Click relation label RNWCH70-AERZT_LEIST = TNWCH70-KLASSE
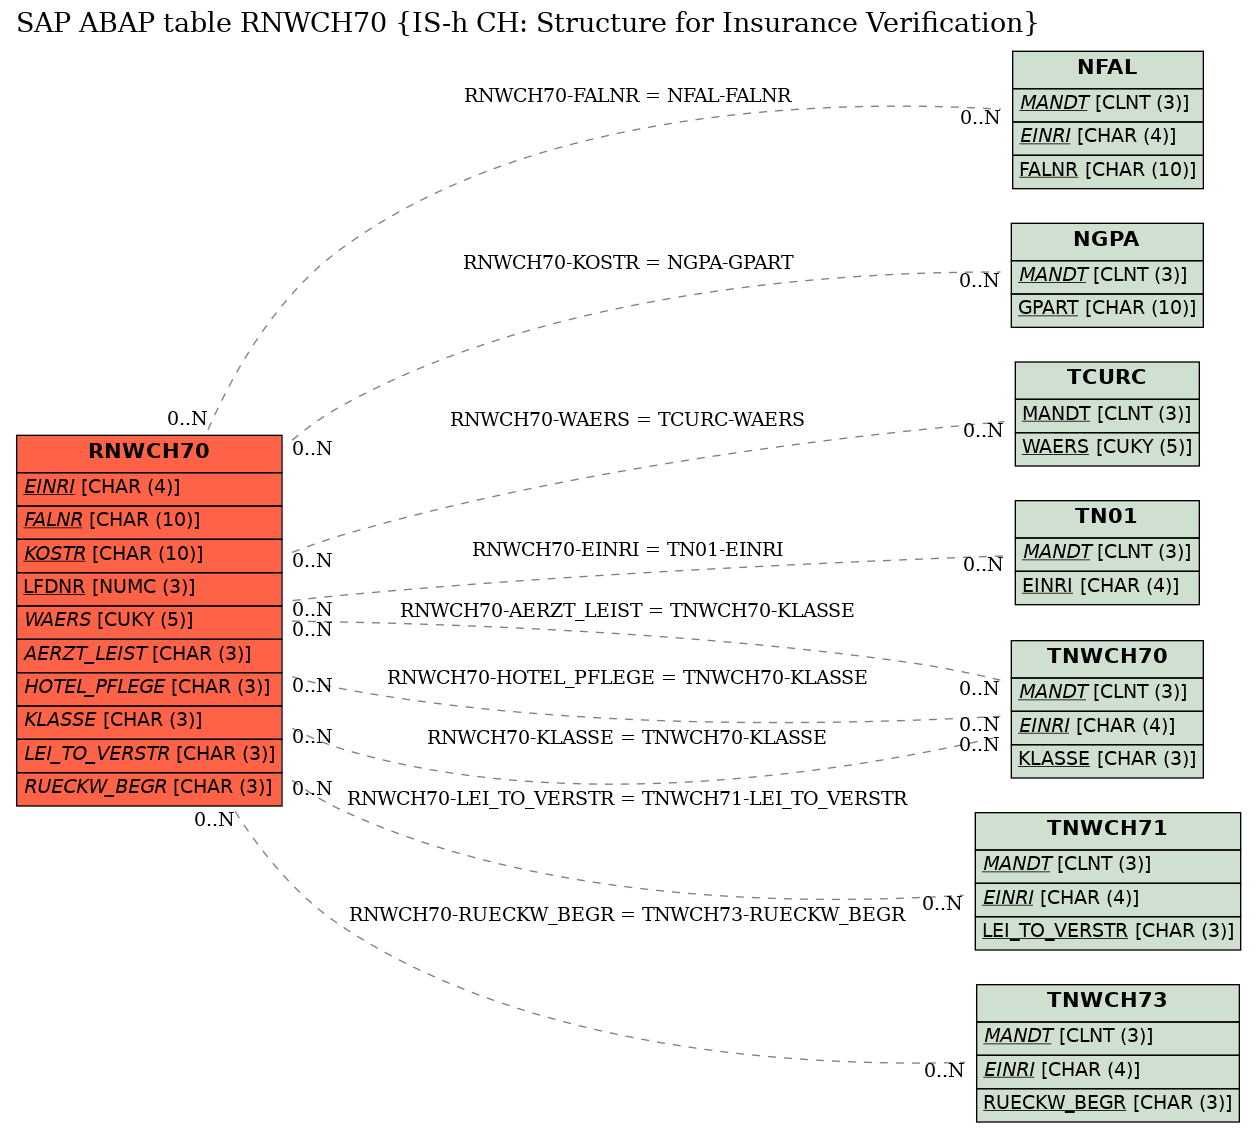1256x1132 pixels. point(627,611)
